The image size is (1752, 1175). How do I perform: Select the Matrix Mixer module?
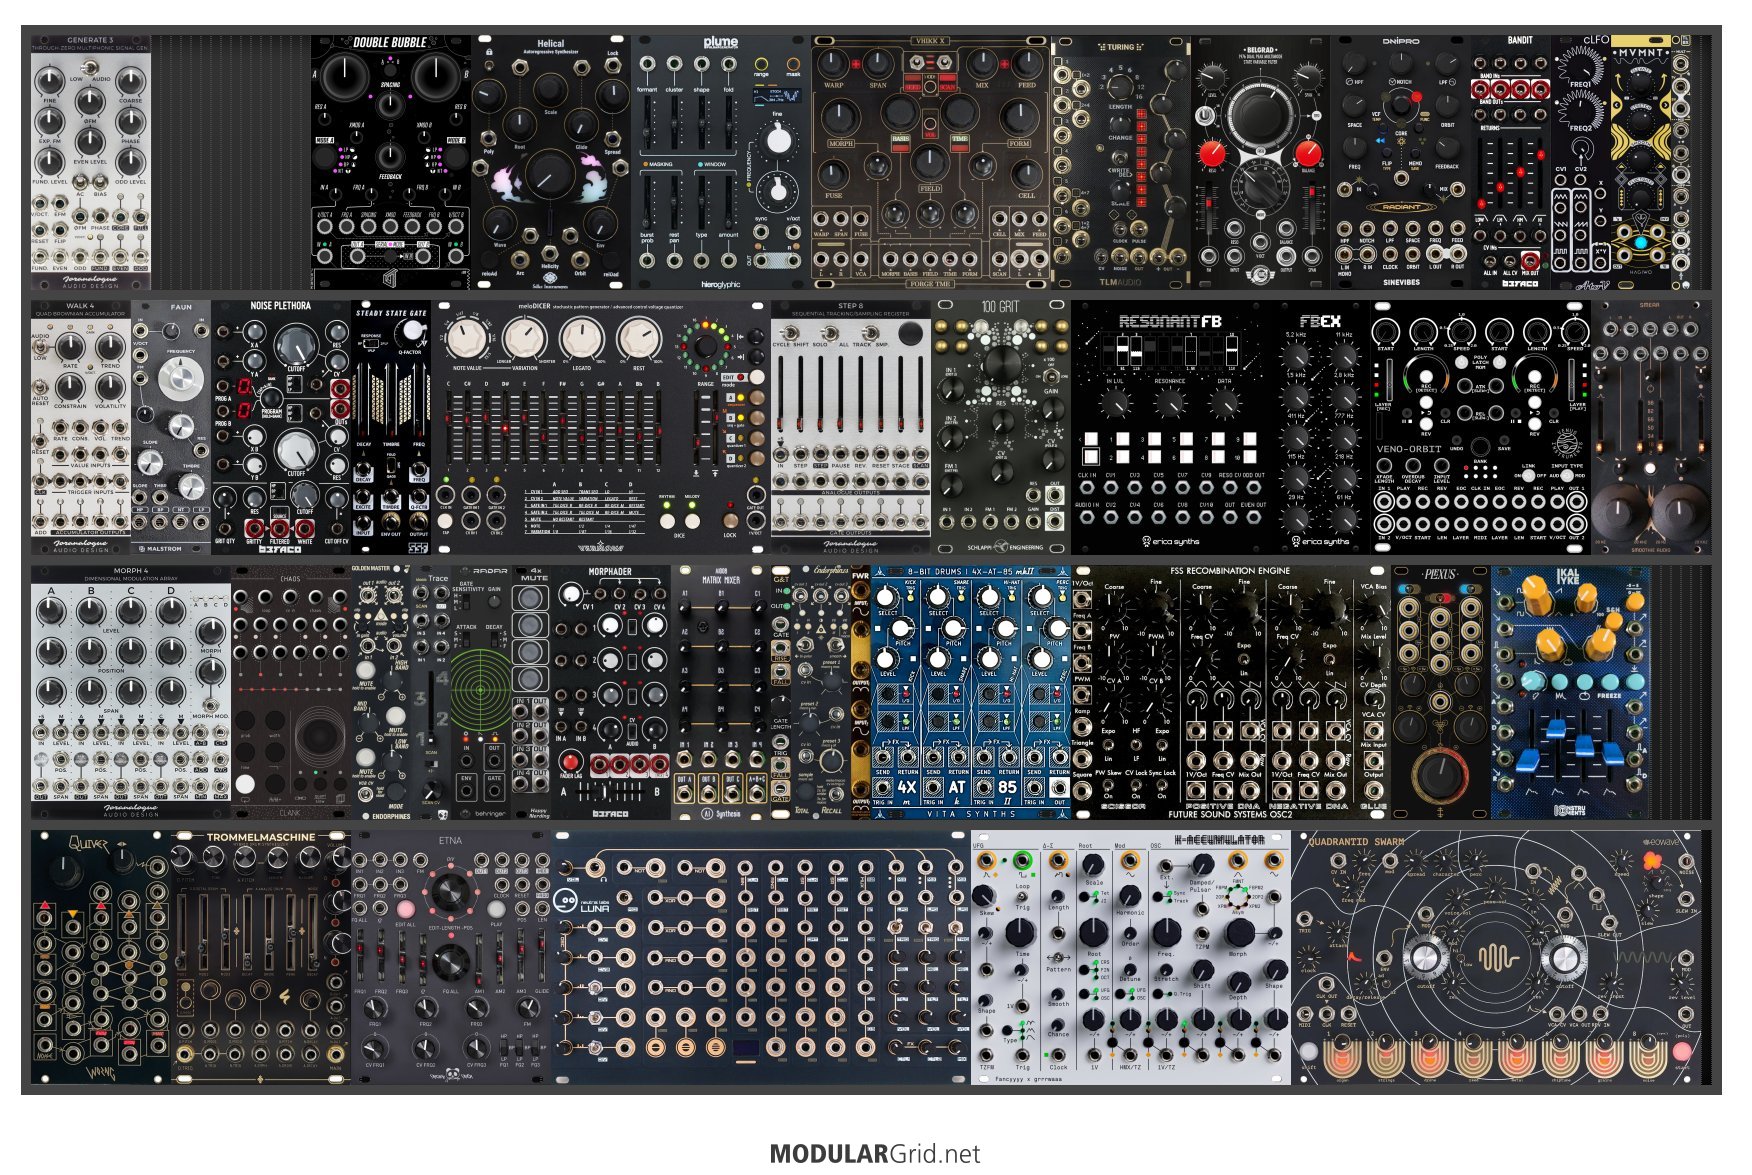click(x=721, y=692)
